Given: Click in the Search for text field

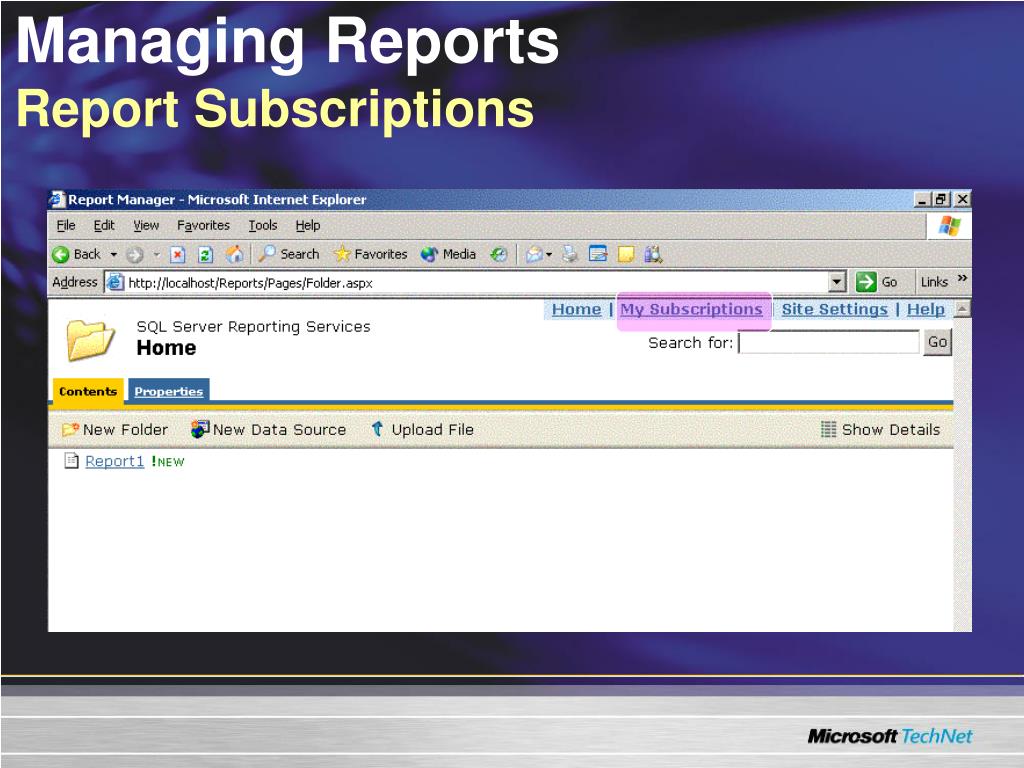Looking at the screenshot, I should click(829, 342).
